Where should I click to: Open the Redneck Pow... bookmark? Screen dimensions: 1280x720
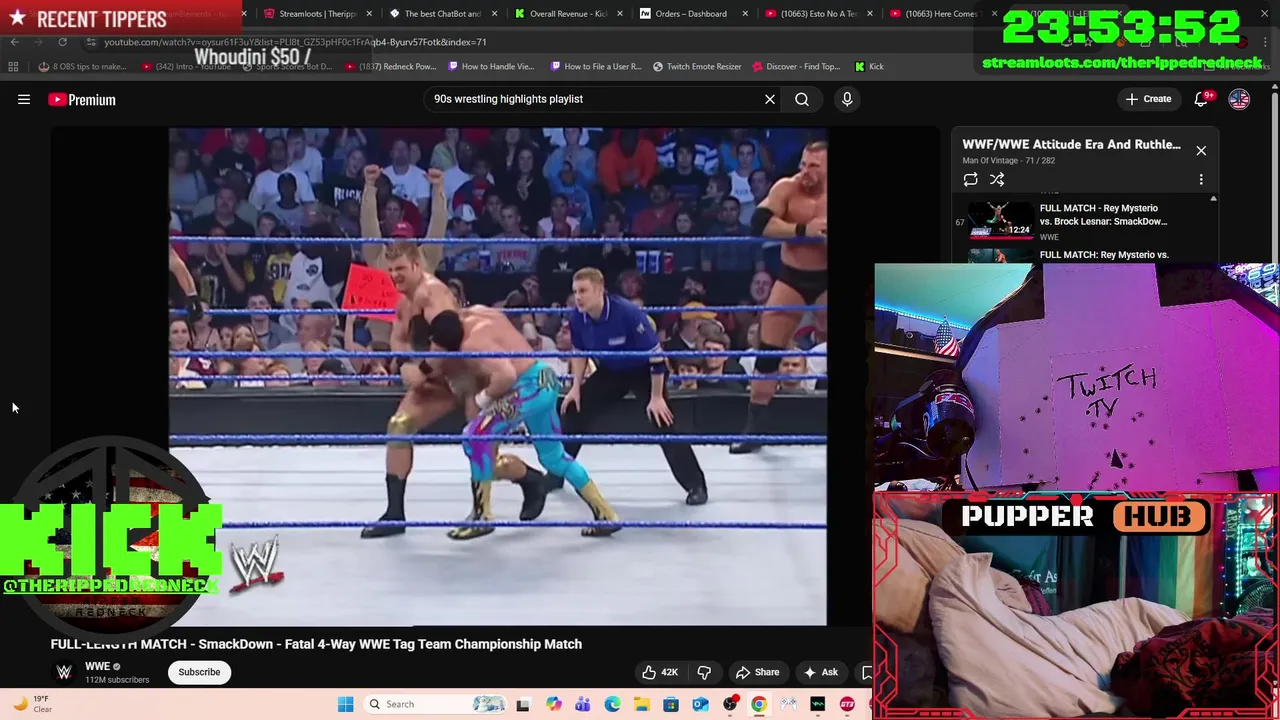(x=390, y=66)
